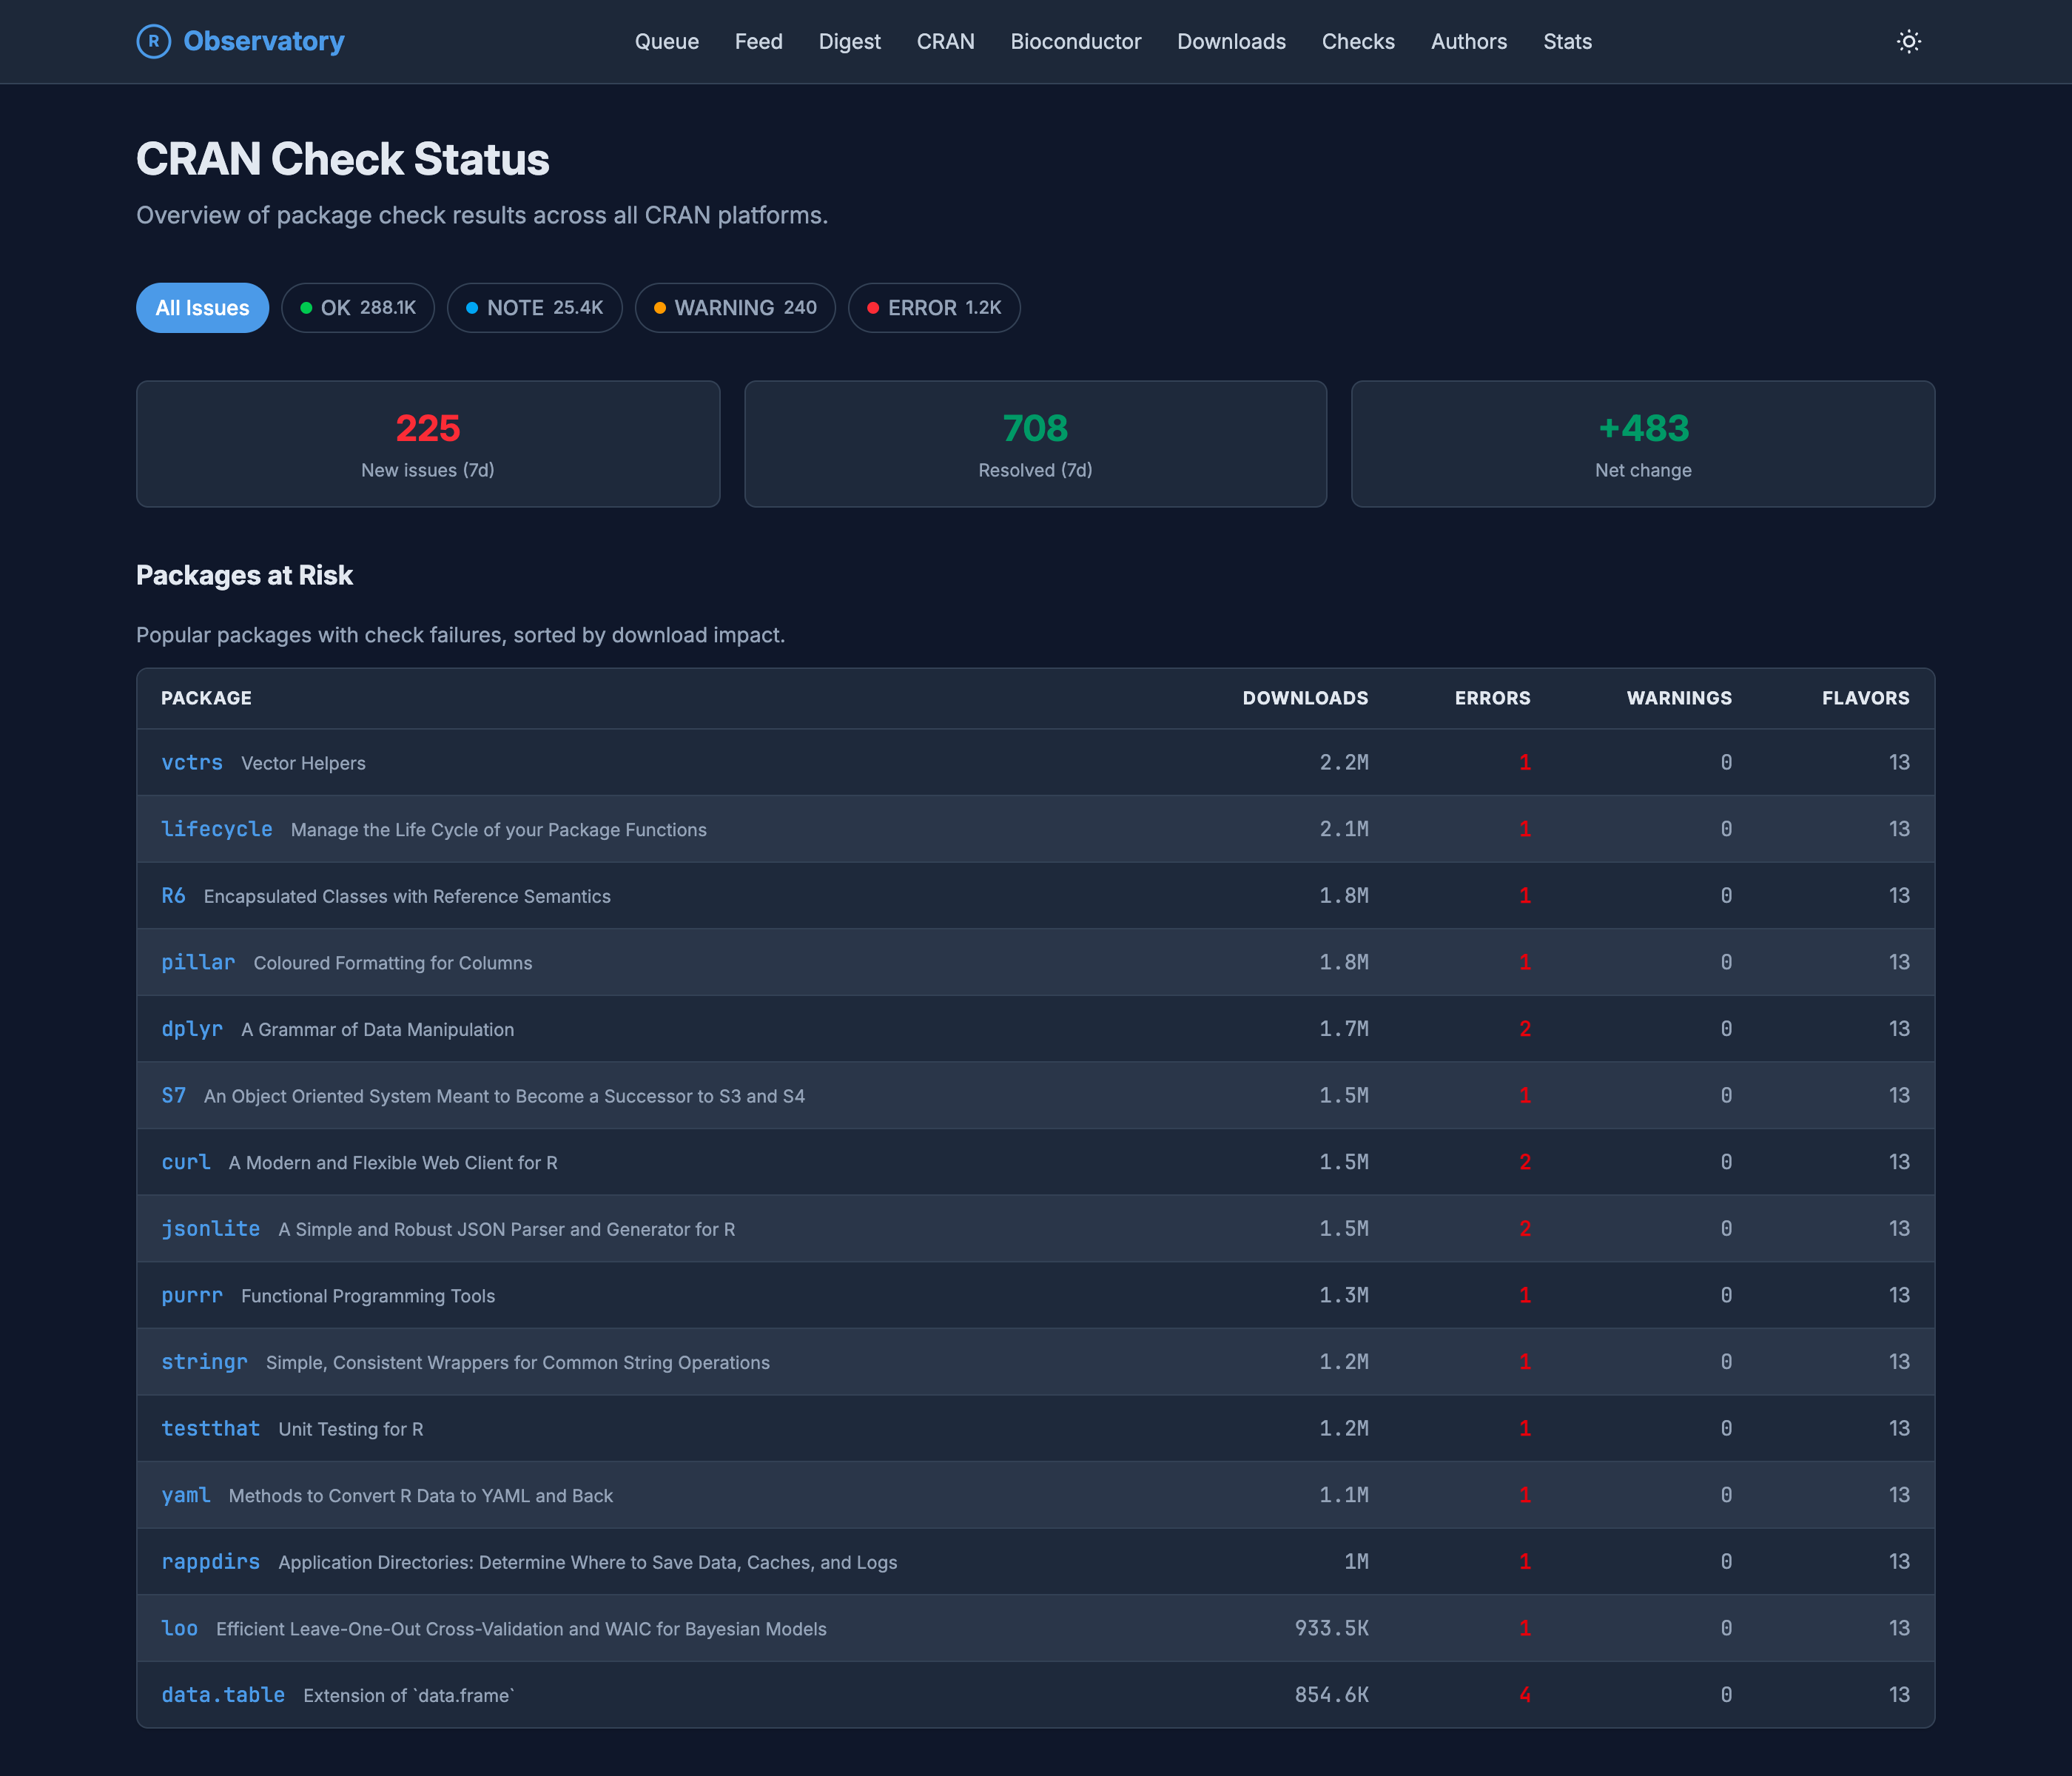Screen dimensions: 2072x1776
Task: Filter by OK 288.1K status
Action: (358, 308)
